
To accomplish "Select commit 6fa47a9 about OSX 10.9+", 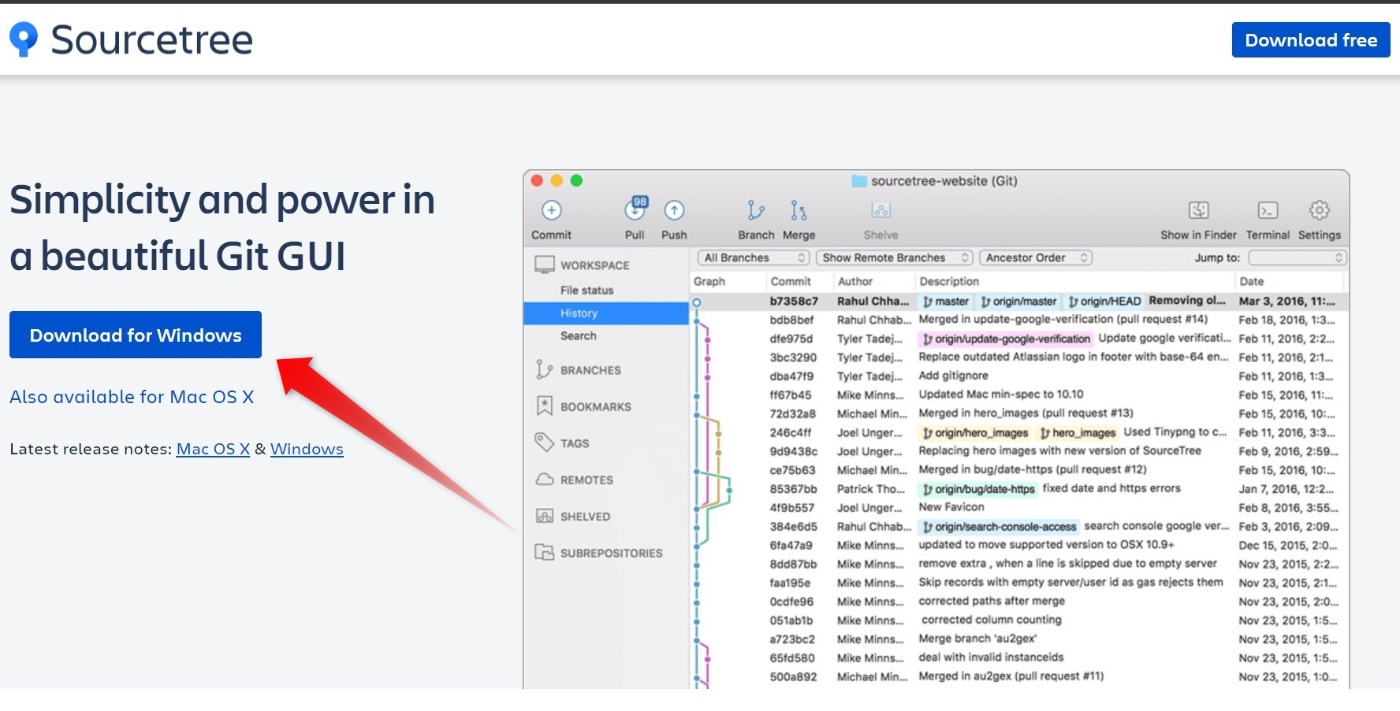I will (1018, 545).
